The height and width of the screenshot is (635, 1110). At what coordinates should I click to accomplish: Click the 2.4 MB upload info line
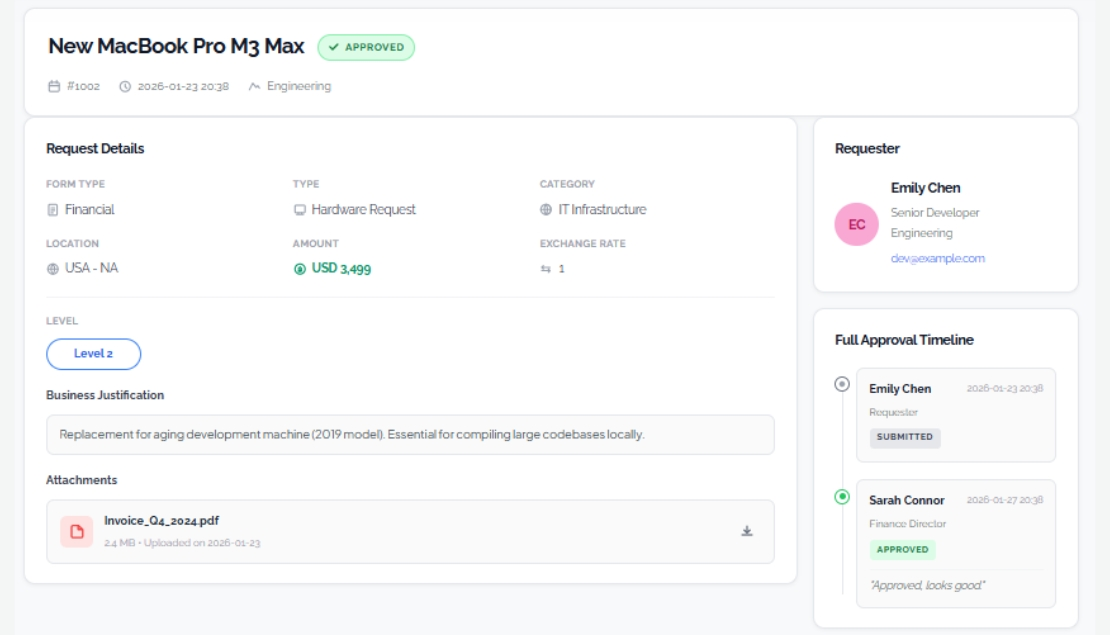[x=182, y=543]
